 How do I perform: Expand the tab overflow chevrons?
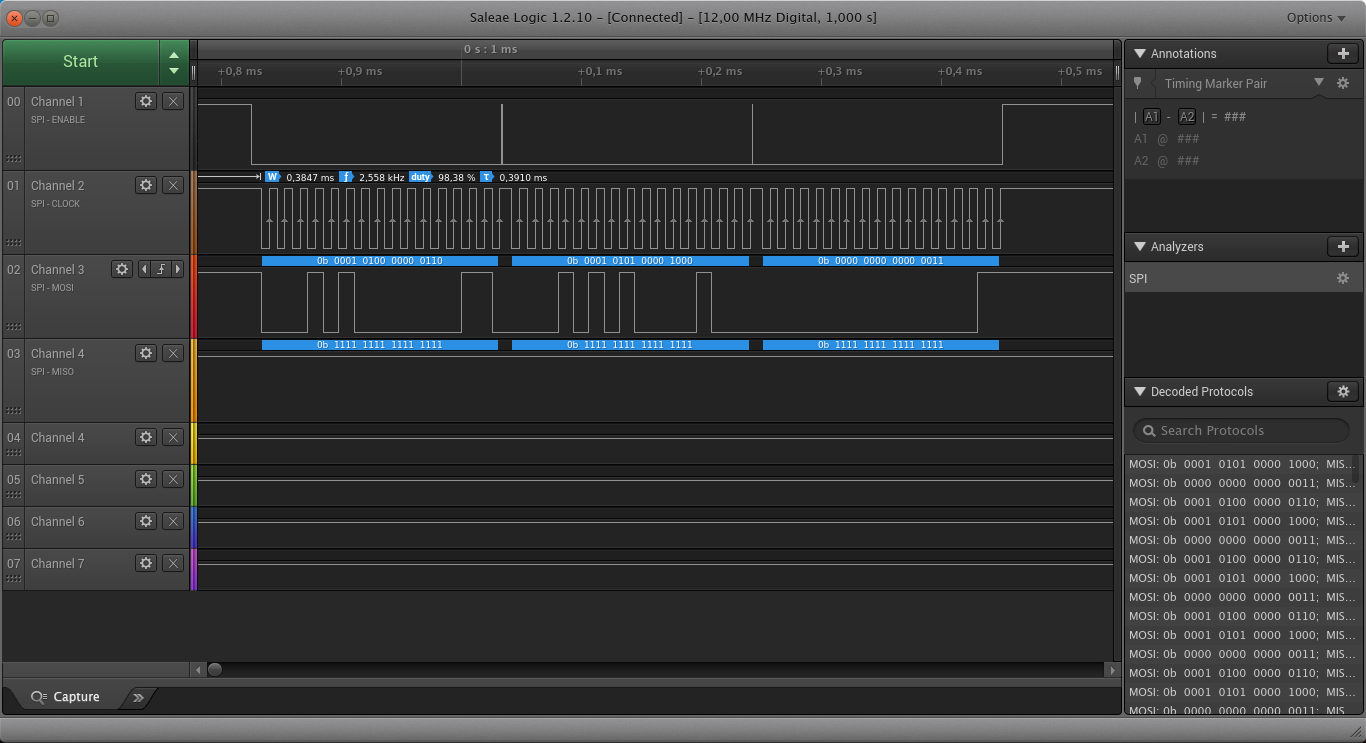pos(139,697)
